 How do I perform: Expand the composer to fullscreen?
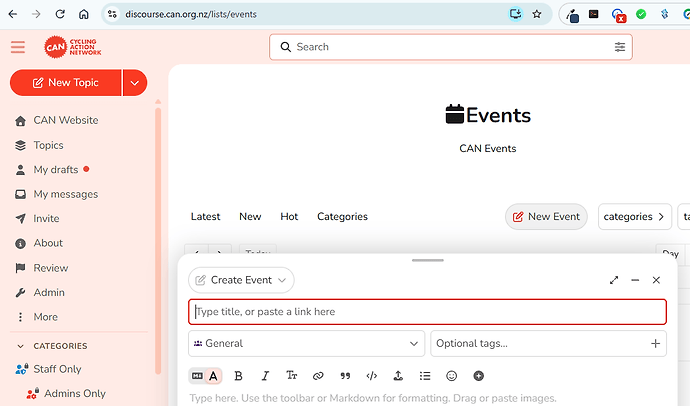coord(614,280)
